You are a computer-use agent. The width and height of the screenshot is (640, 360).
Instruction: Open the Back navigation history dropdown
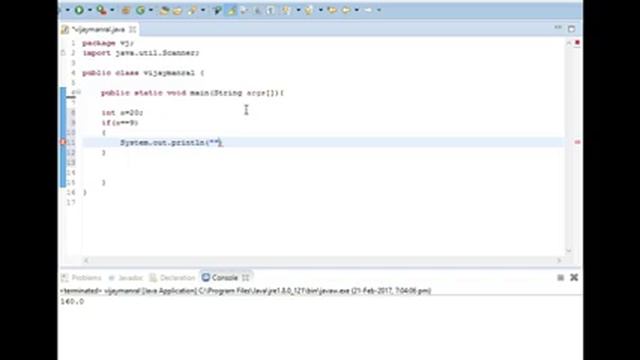pyautogui.click(x=357, y=10)
